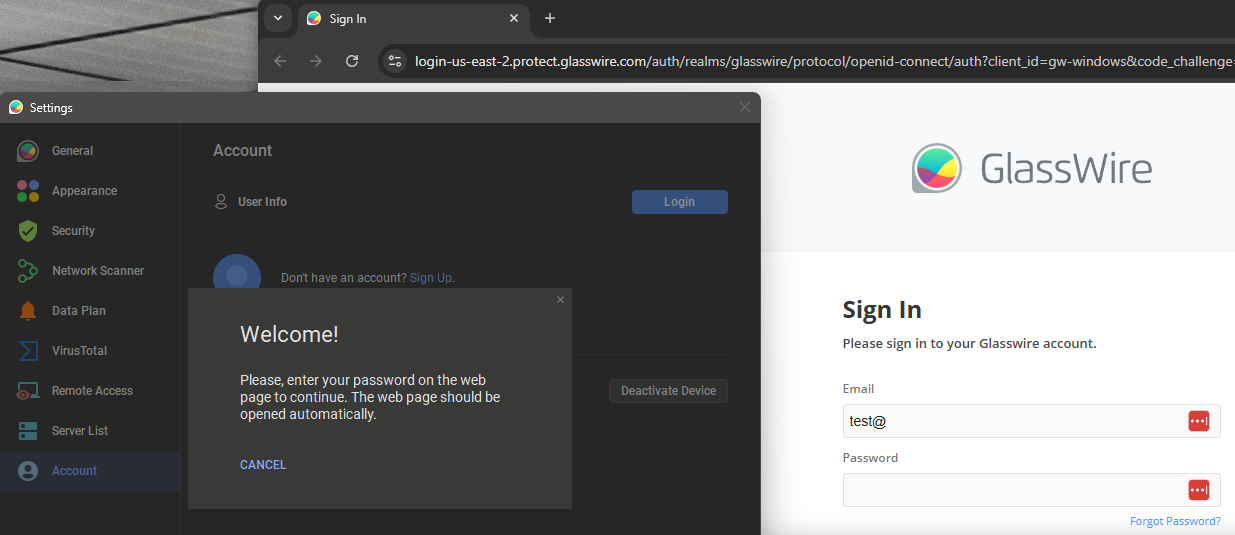The image size is (1235, 535).
Task: Click the blue Login button
Action: coord(679,202)
